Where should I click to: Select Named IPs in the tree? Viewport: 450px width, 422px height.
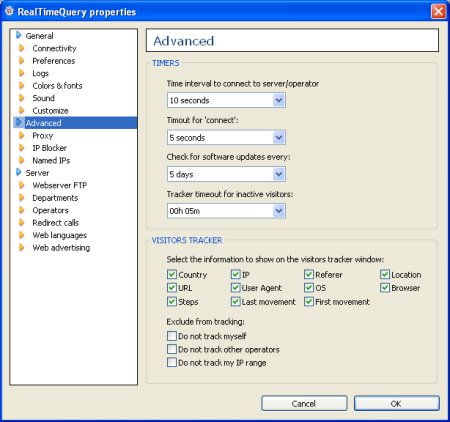[x=51, y=160]
